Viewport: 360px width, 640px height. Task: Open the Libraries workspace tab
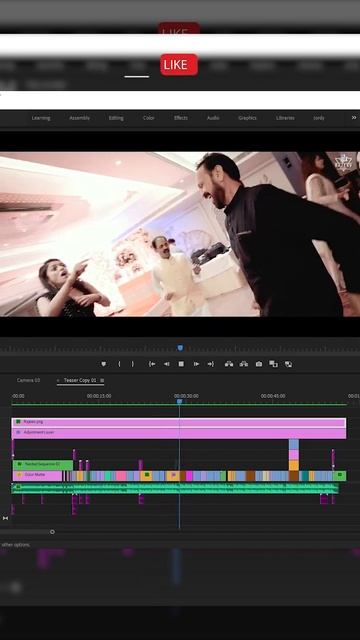pos(285,118)
